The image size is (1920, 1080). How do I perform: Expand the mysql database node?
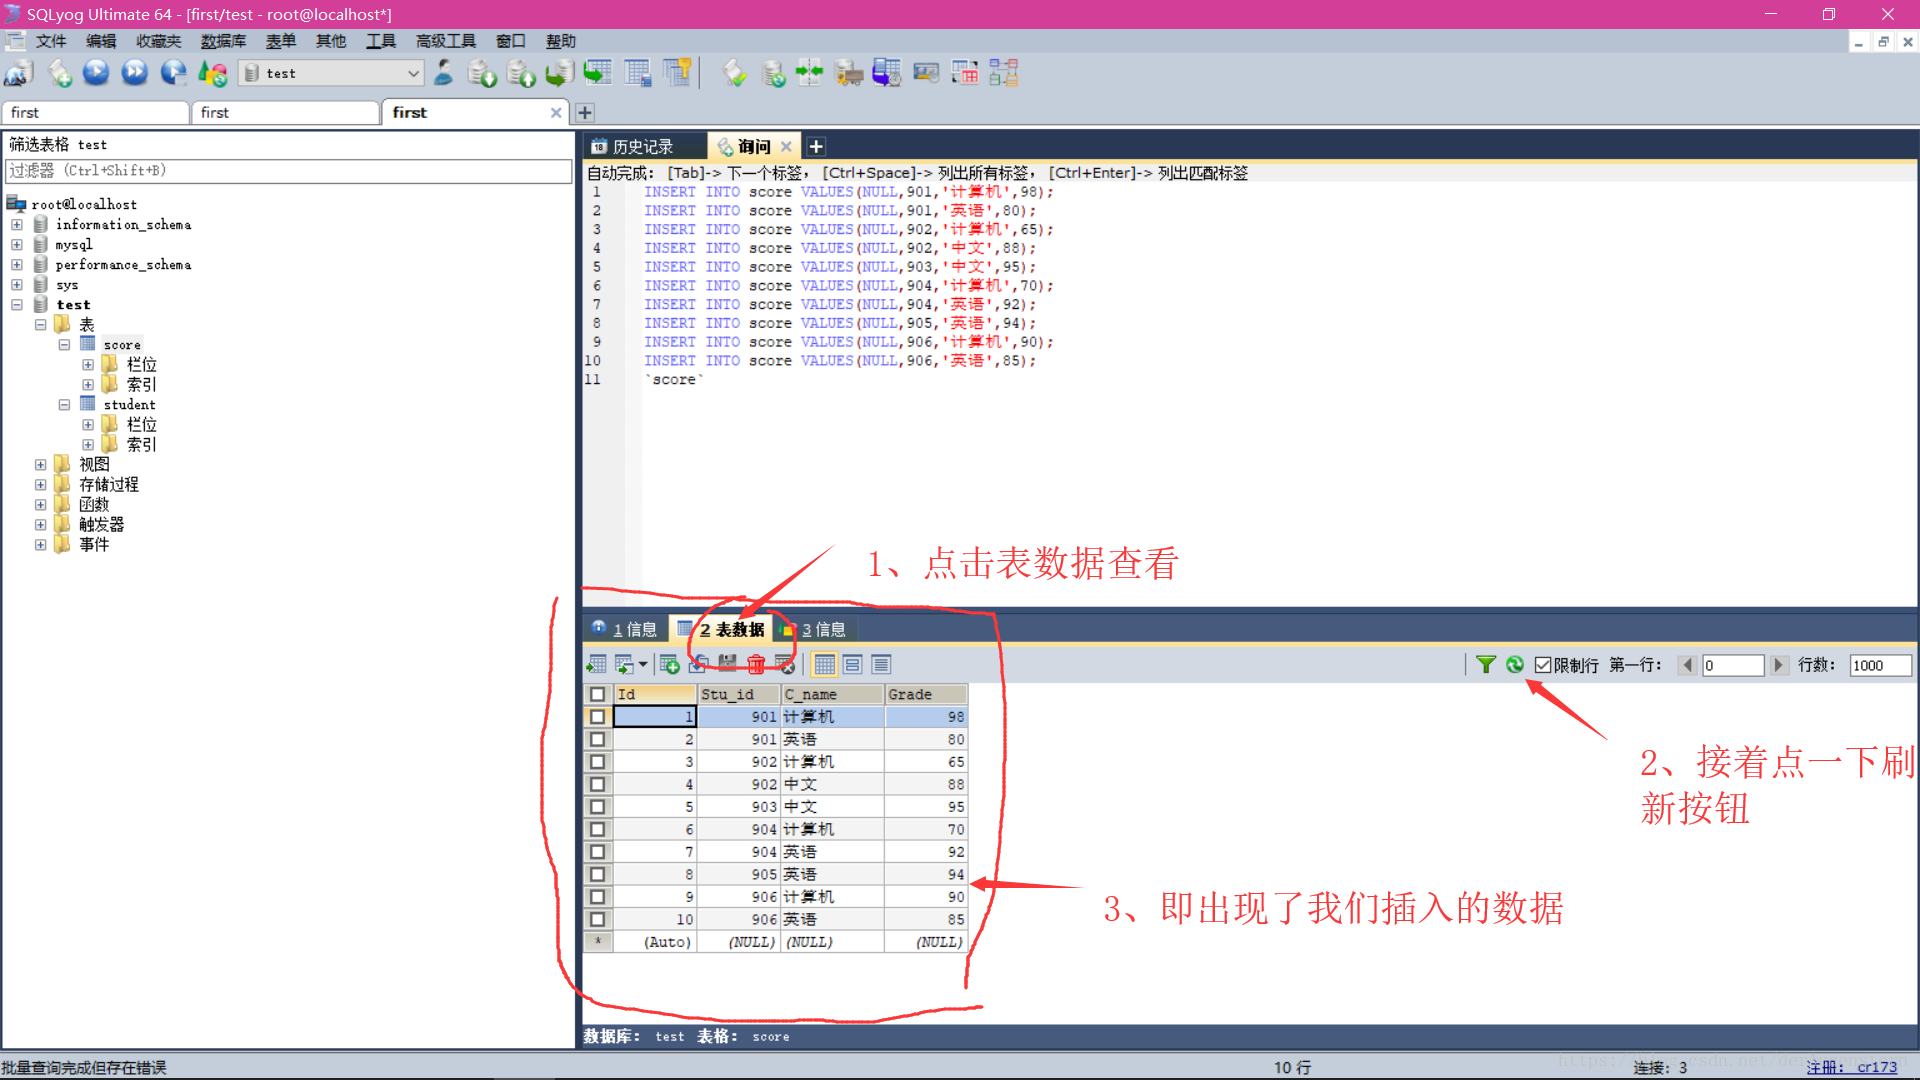(17, 245)
